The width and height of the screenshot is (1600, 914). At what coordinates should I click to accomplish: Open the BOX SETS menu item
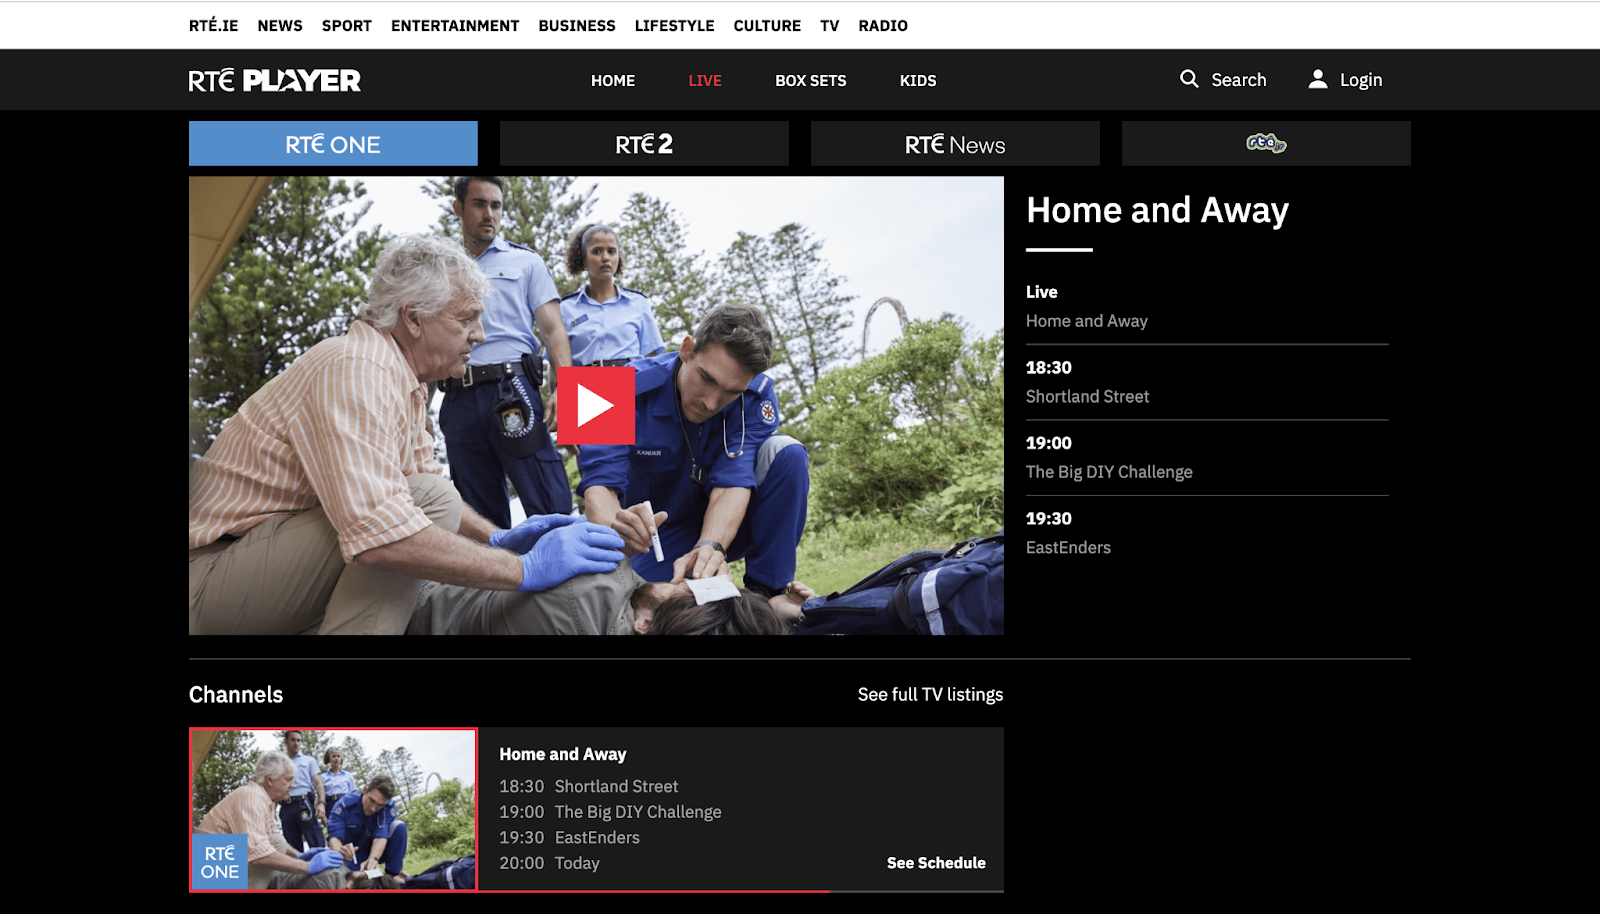tap(811, 81)
